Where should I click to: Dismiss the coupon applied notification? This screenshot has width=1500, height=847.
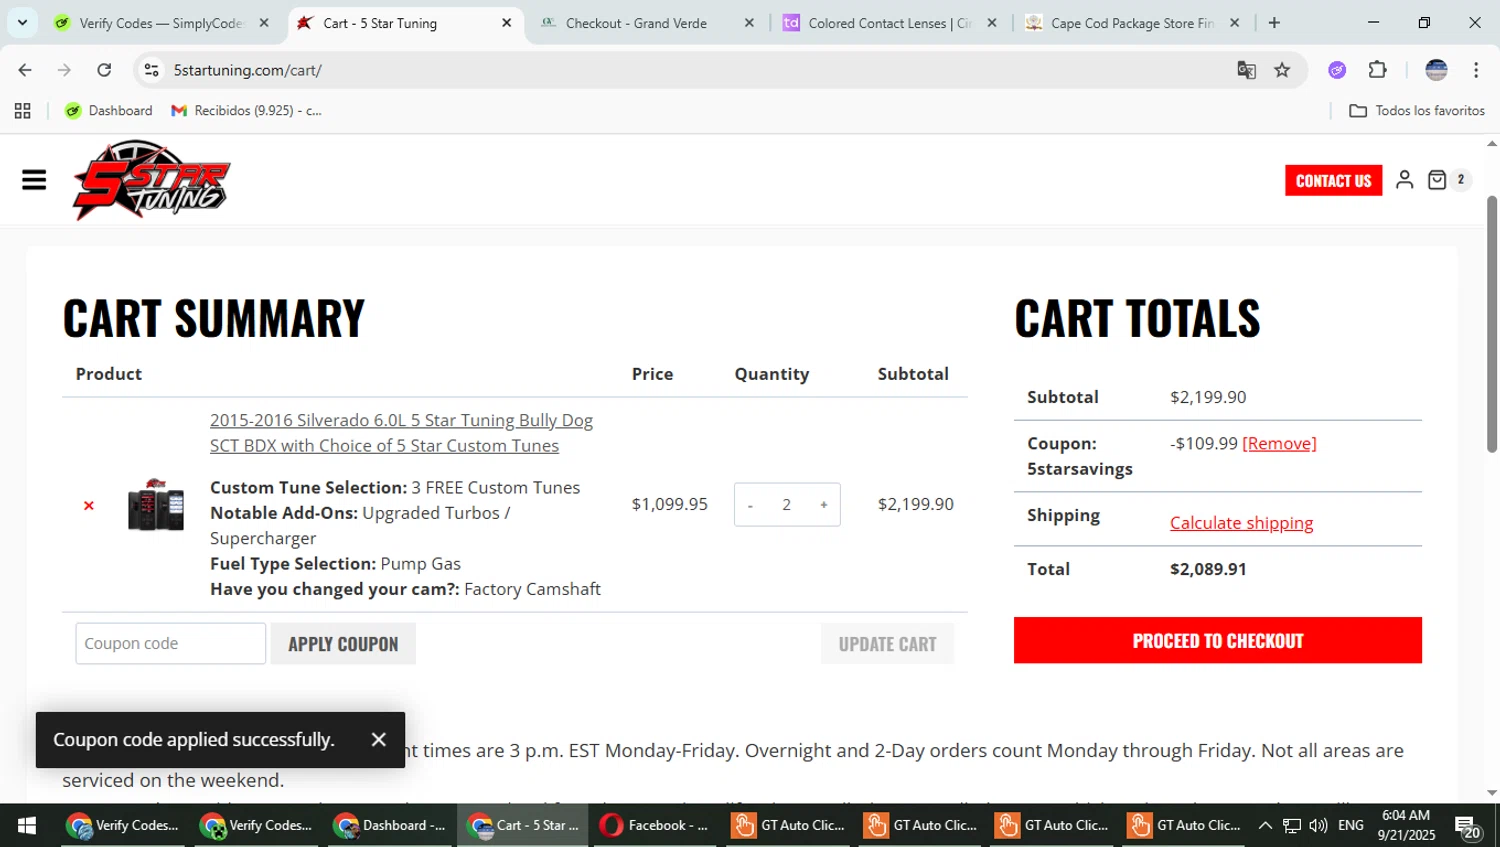[x=378, y=740]
